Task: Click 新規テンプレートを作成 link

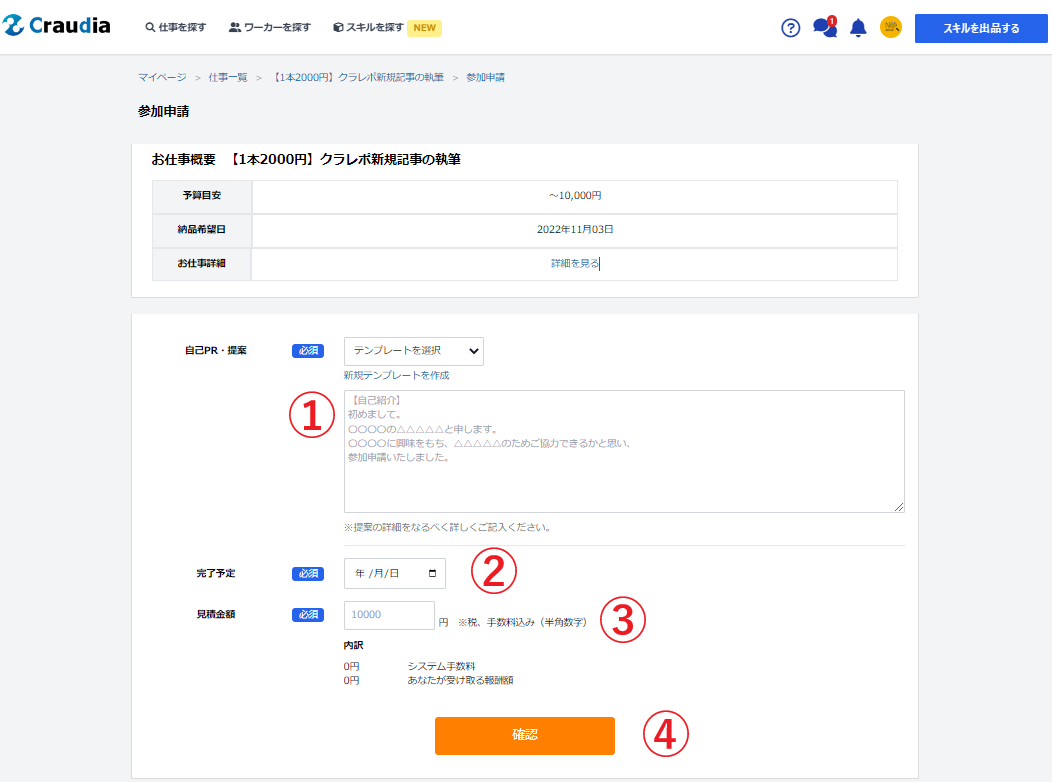Action: pos(396,375)
